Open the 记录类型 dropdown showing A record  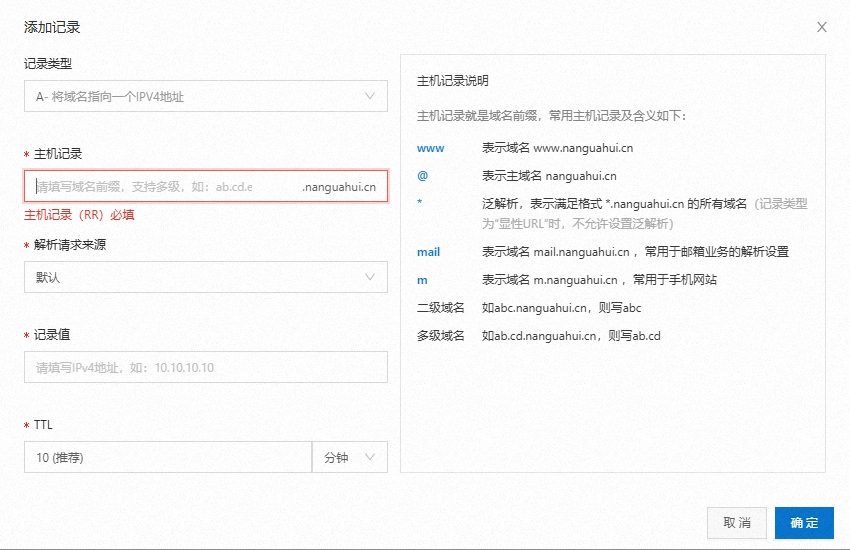[190, 97]
